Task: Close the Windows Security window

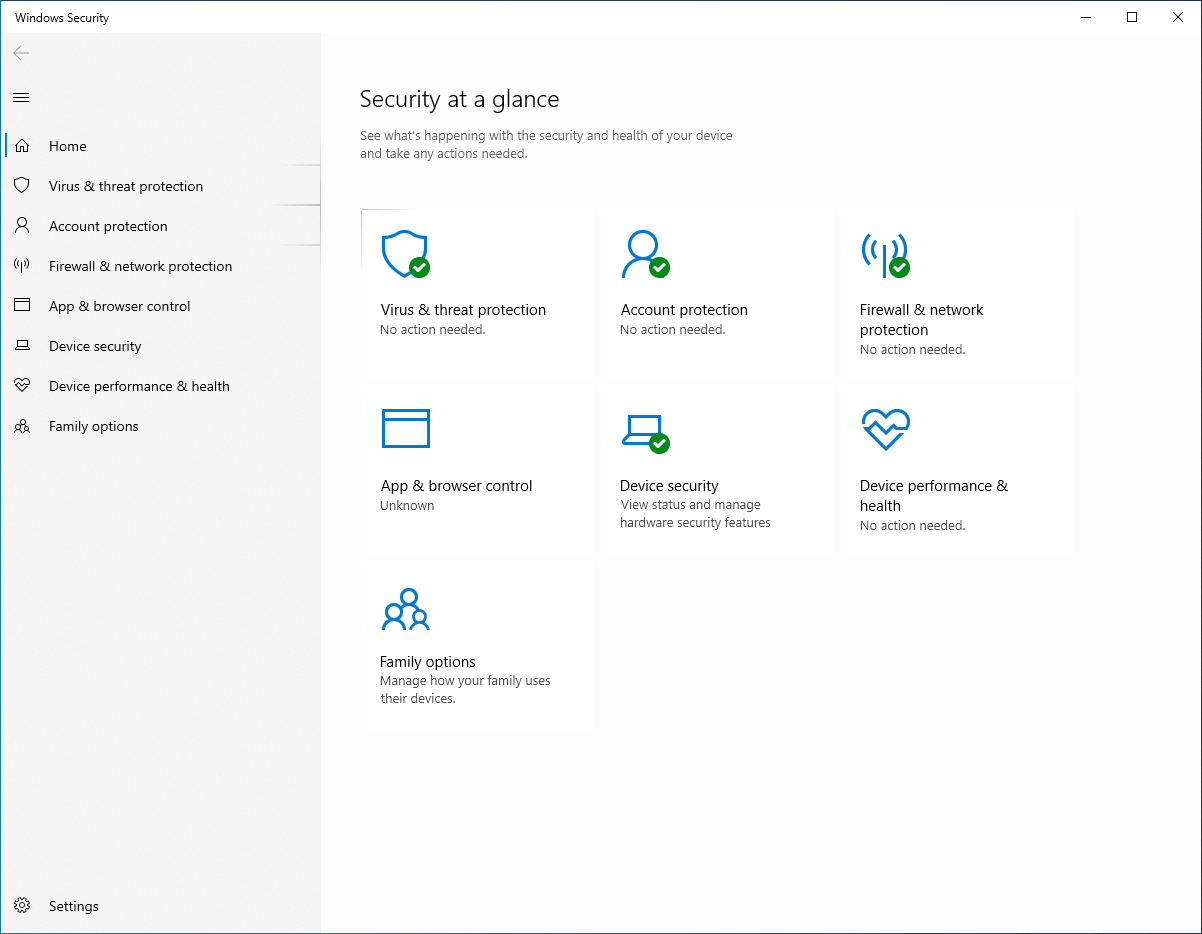Action: pyautogui.click(x=1178, y=17)
